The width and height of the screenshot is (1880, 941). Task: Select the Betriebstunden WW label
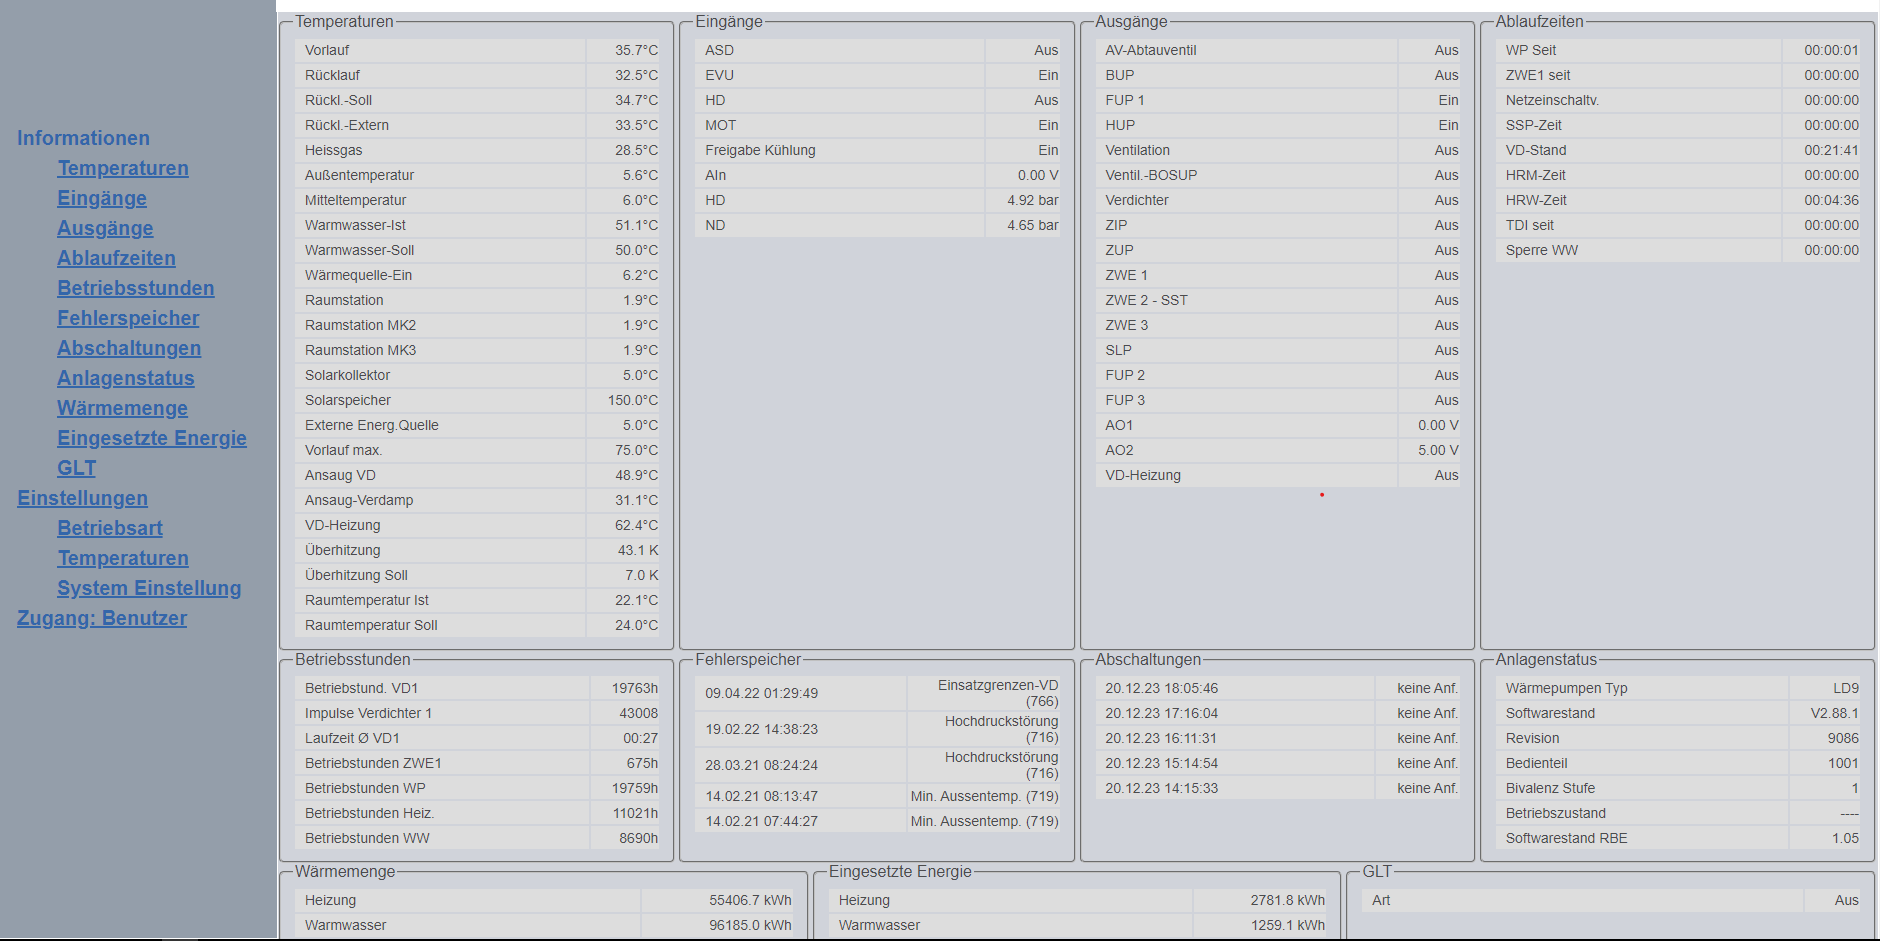coord(367,838)
